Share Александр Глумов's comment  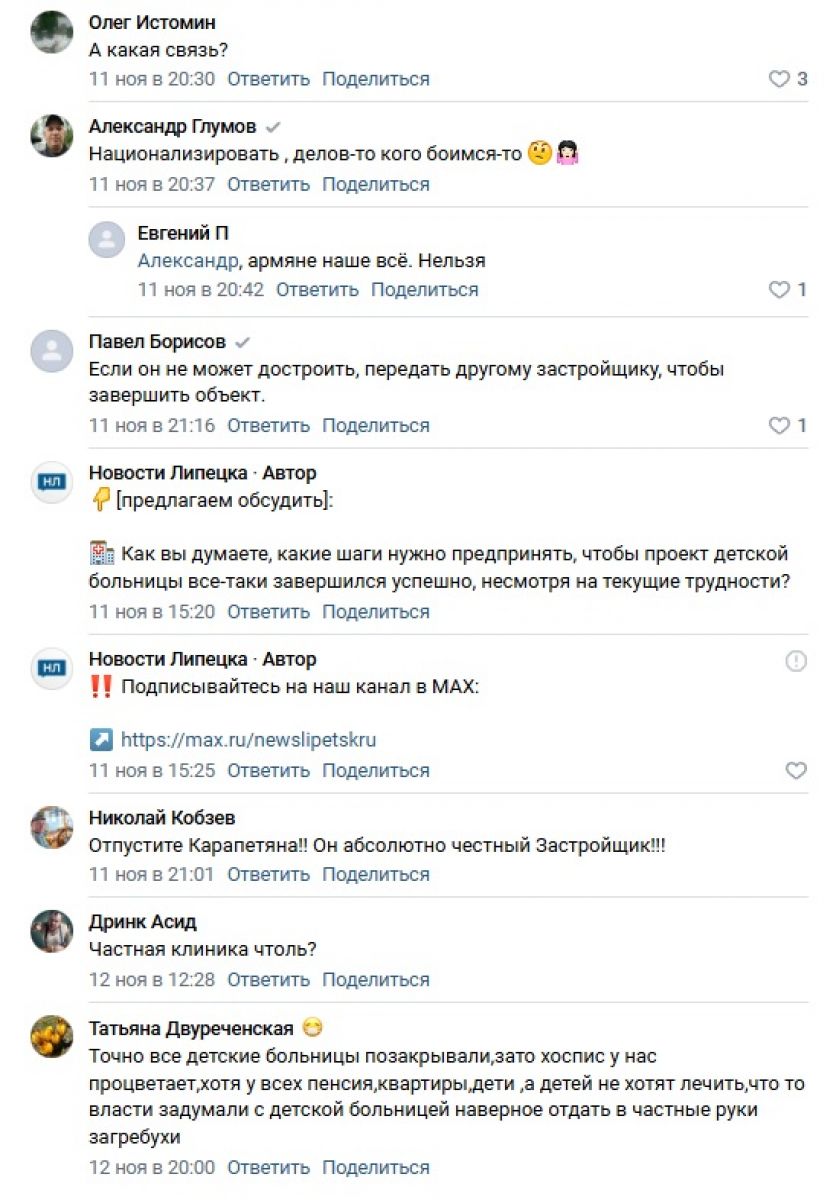coord(376,184)
